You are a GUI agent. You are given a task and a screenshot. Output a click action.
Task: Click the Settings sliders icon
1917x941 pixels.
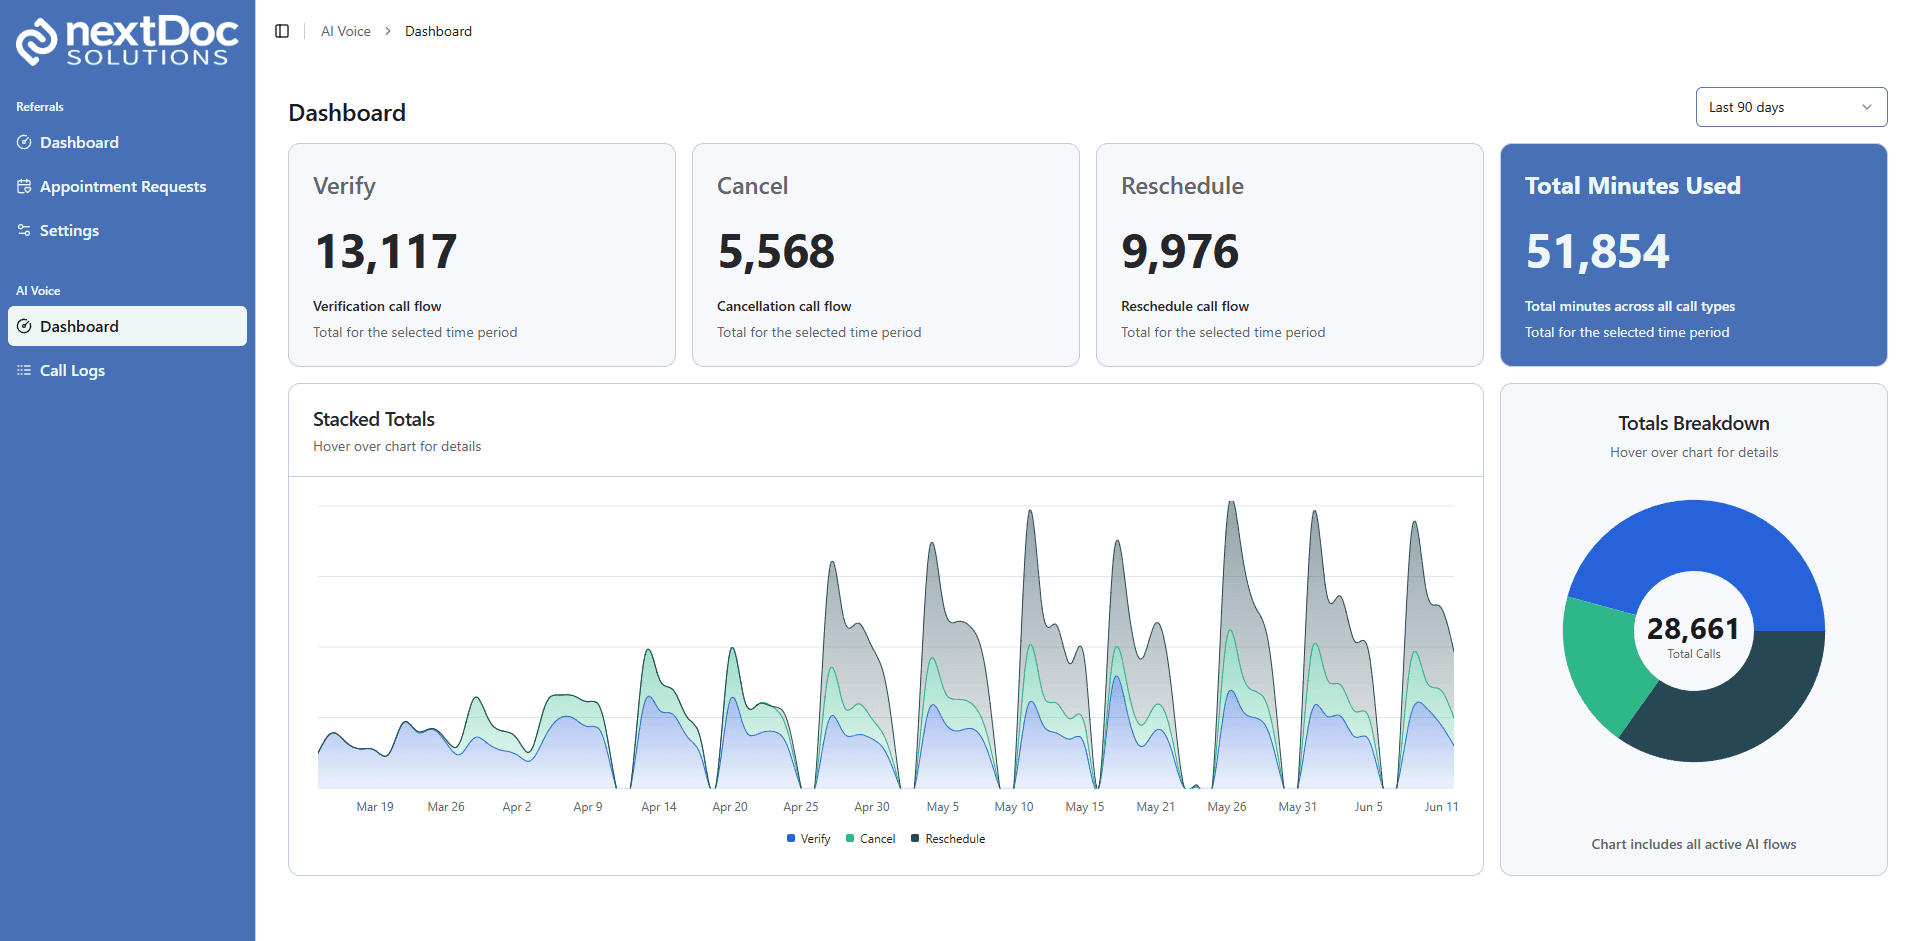click(24, 231)
